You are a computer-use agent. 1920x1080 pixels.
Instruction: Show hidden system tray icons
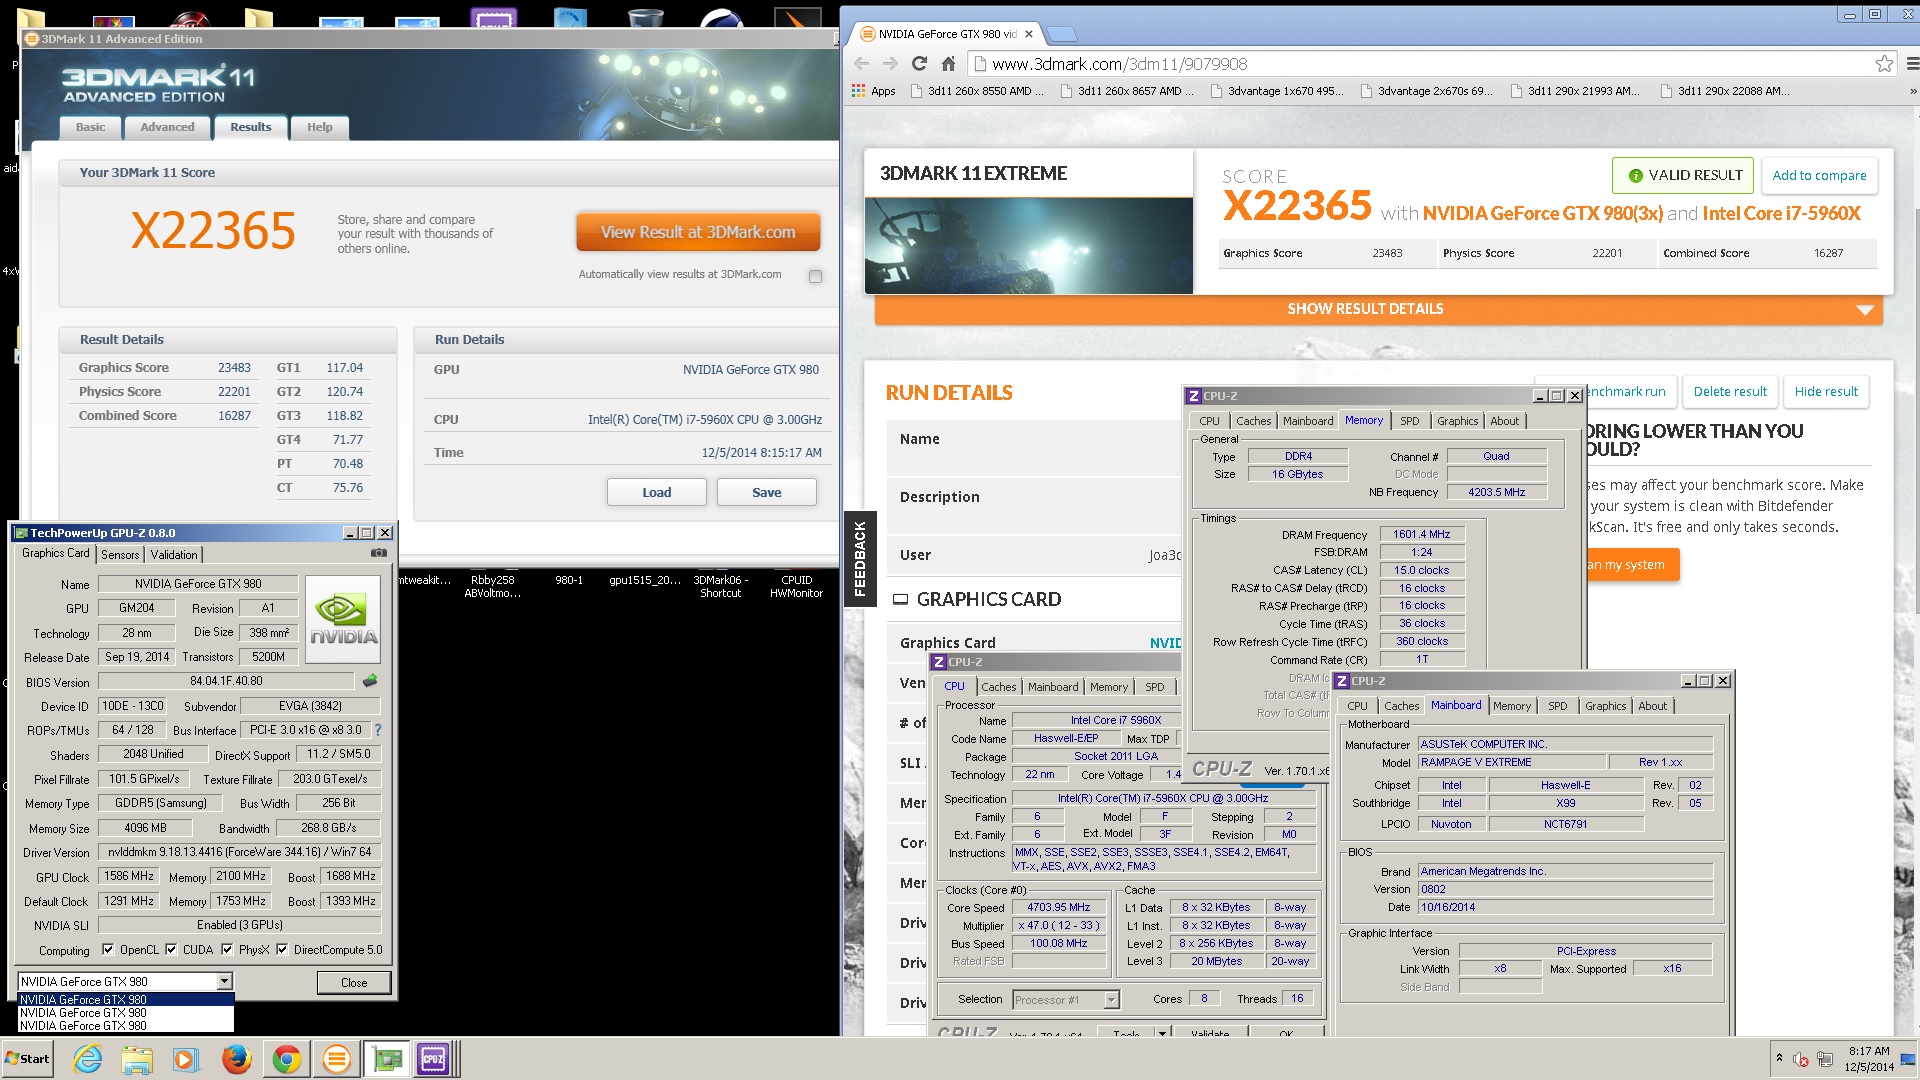[x=1778, y=1058]
